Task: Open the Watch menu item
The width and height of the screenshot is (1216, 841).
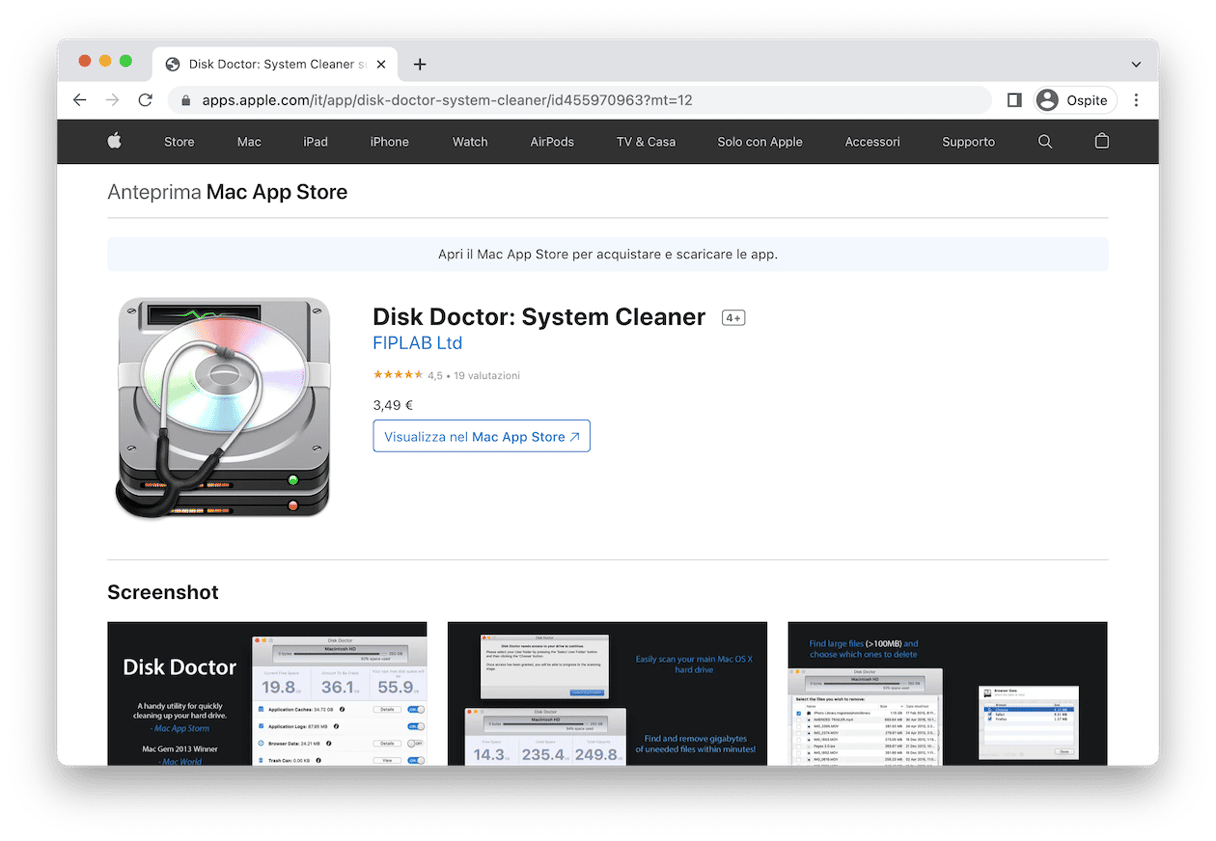Action: [x=470, y=142]
